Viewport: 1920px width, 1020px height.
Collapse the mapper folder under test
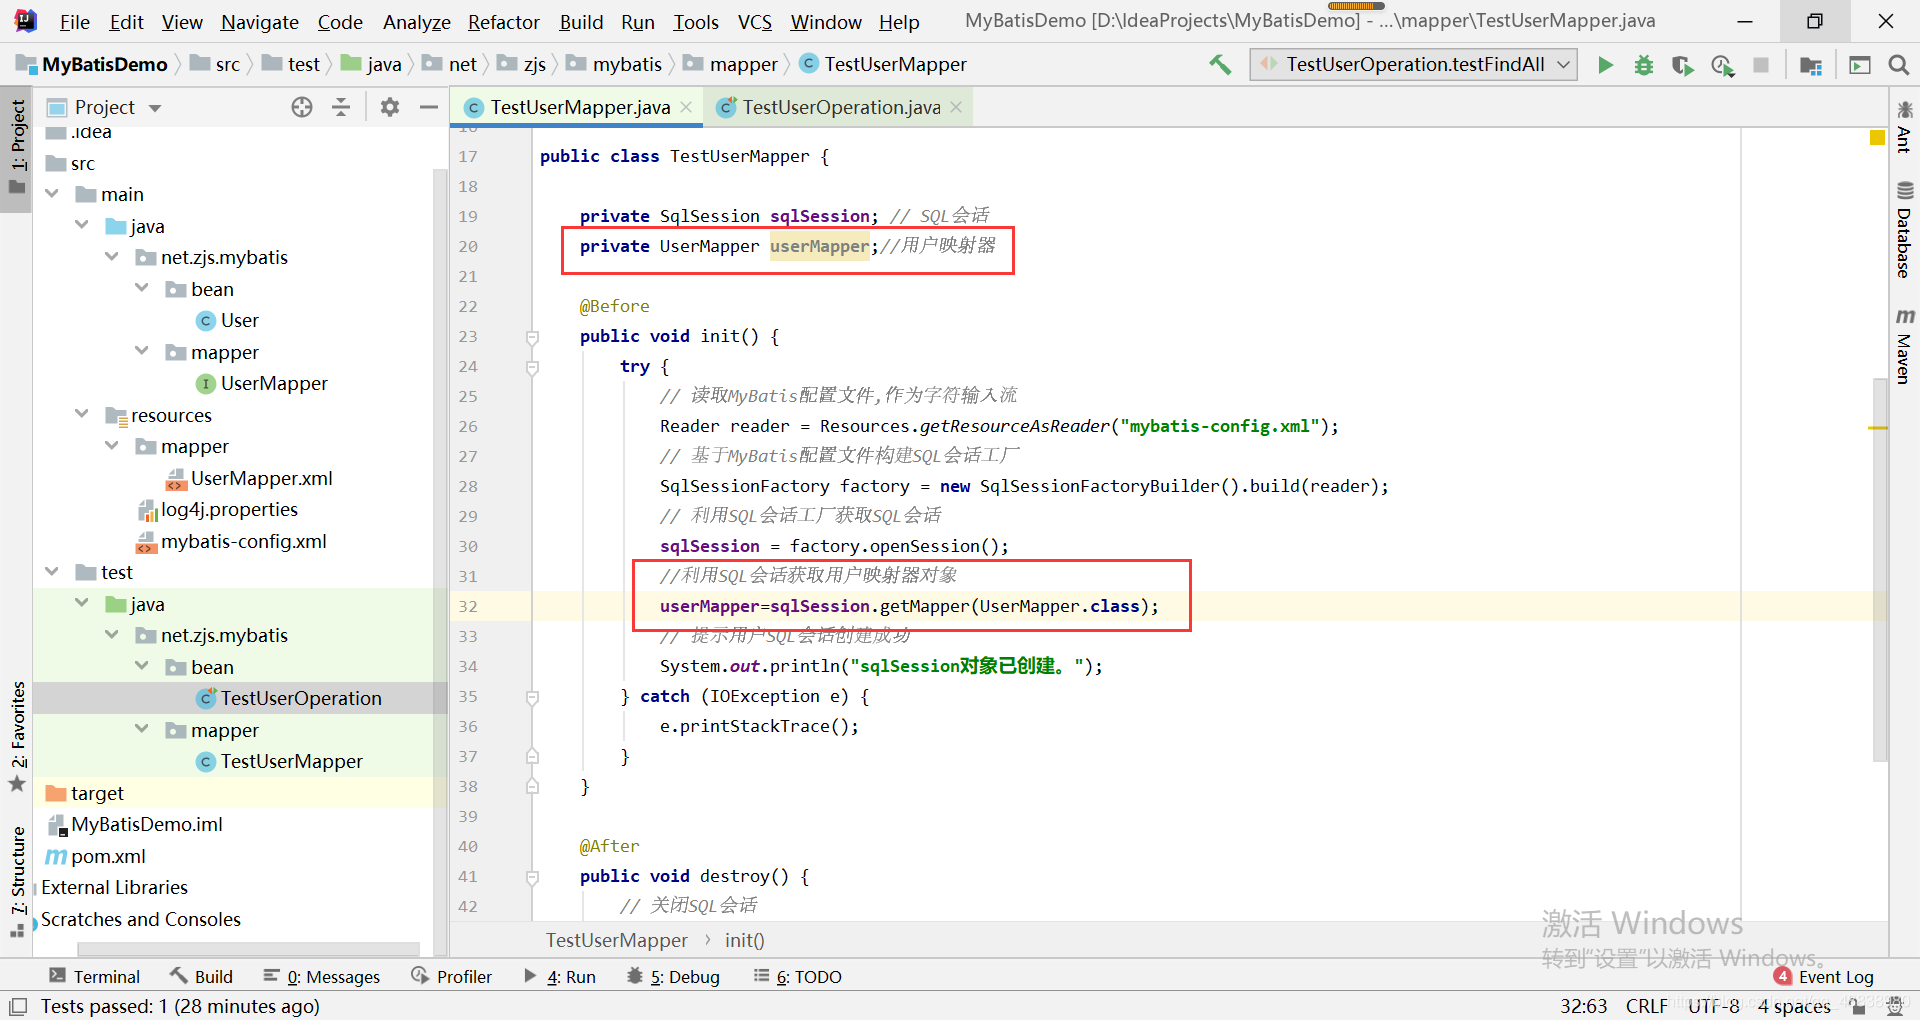pos(142,729)
